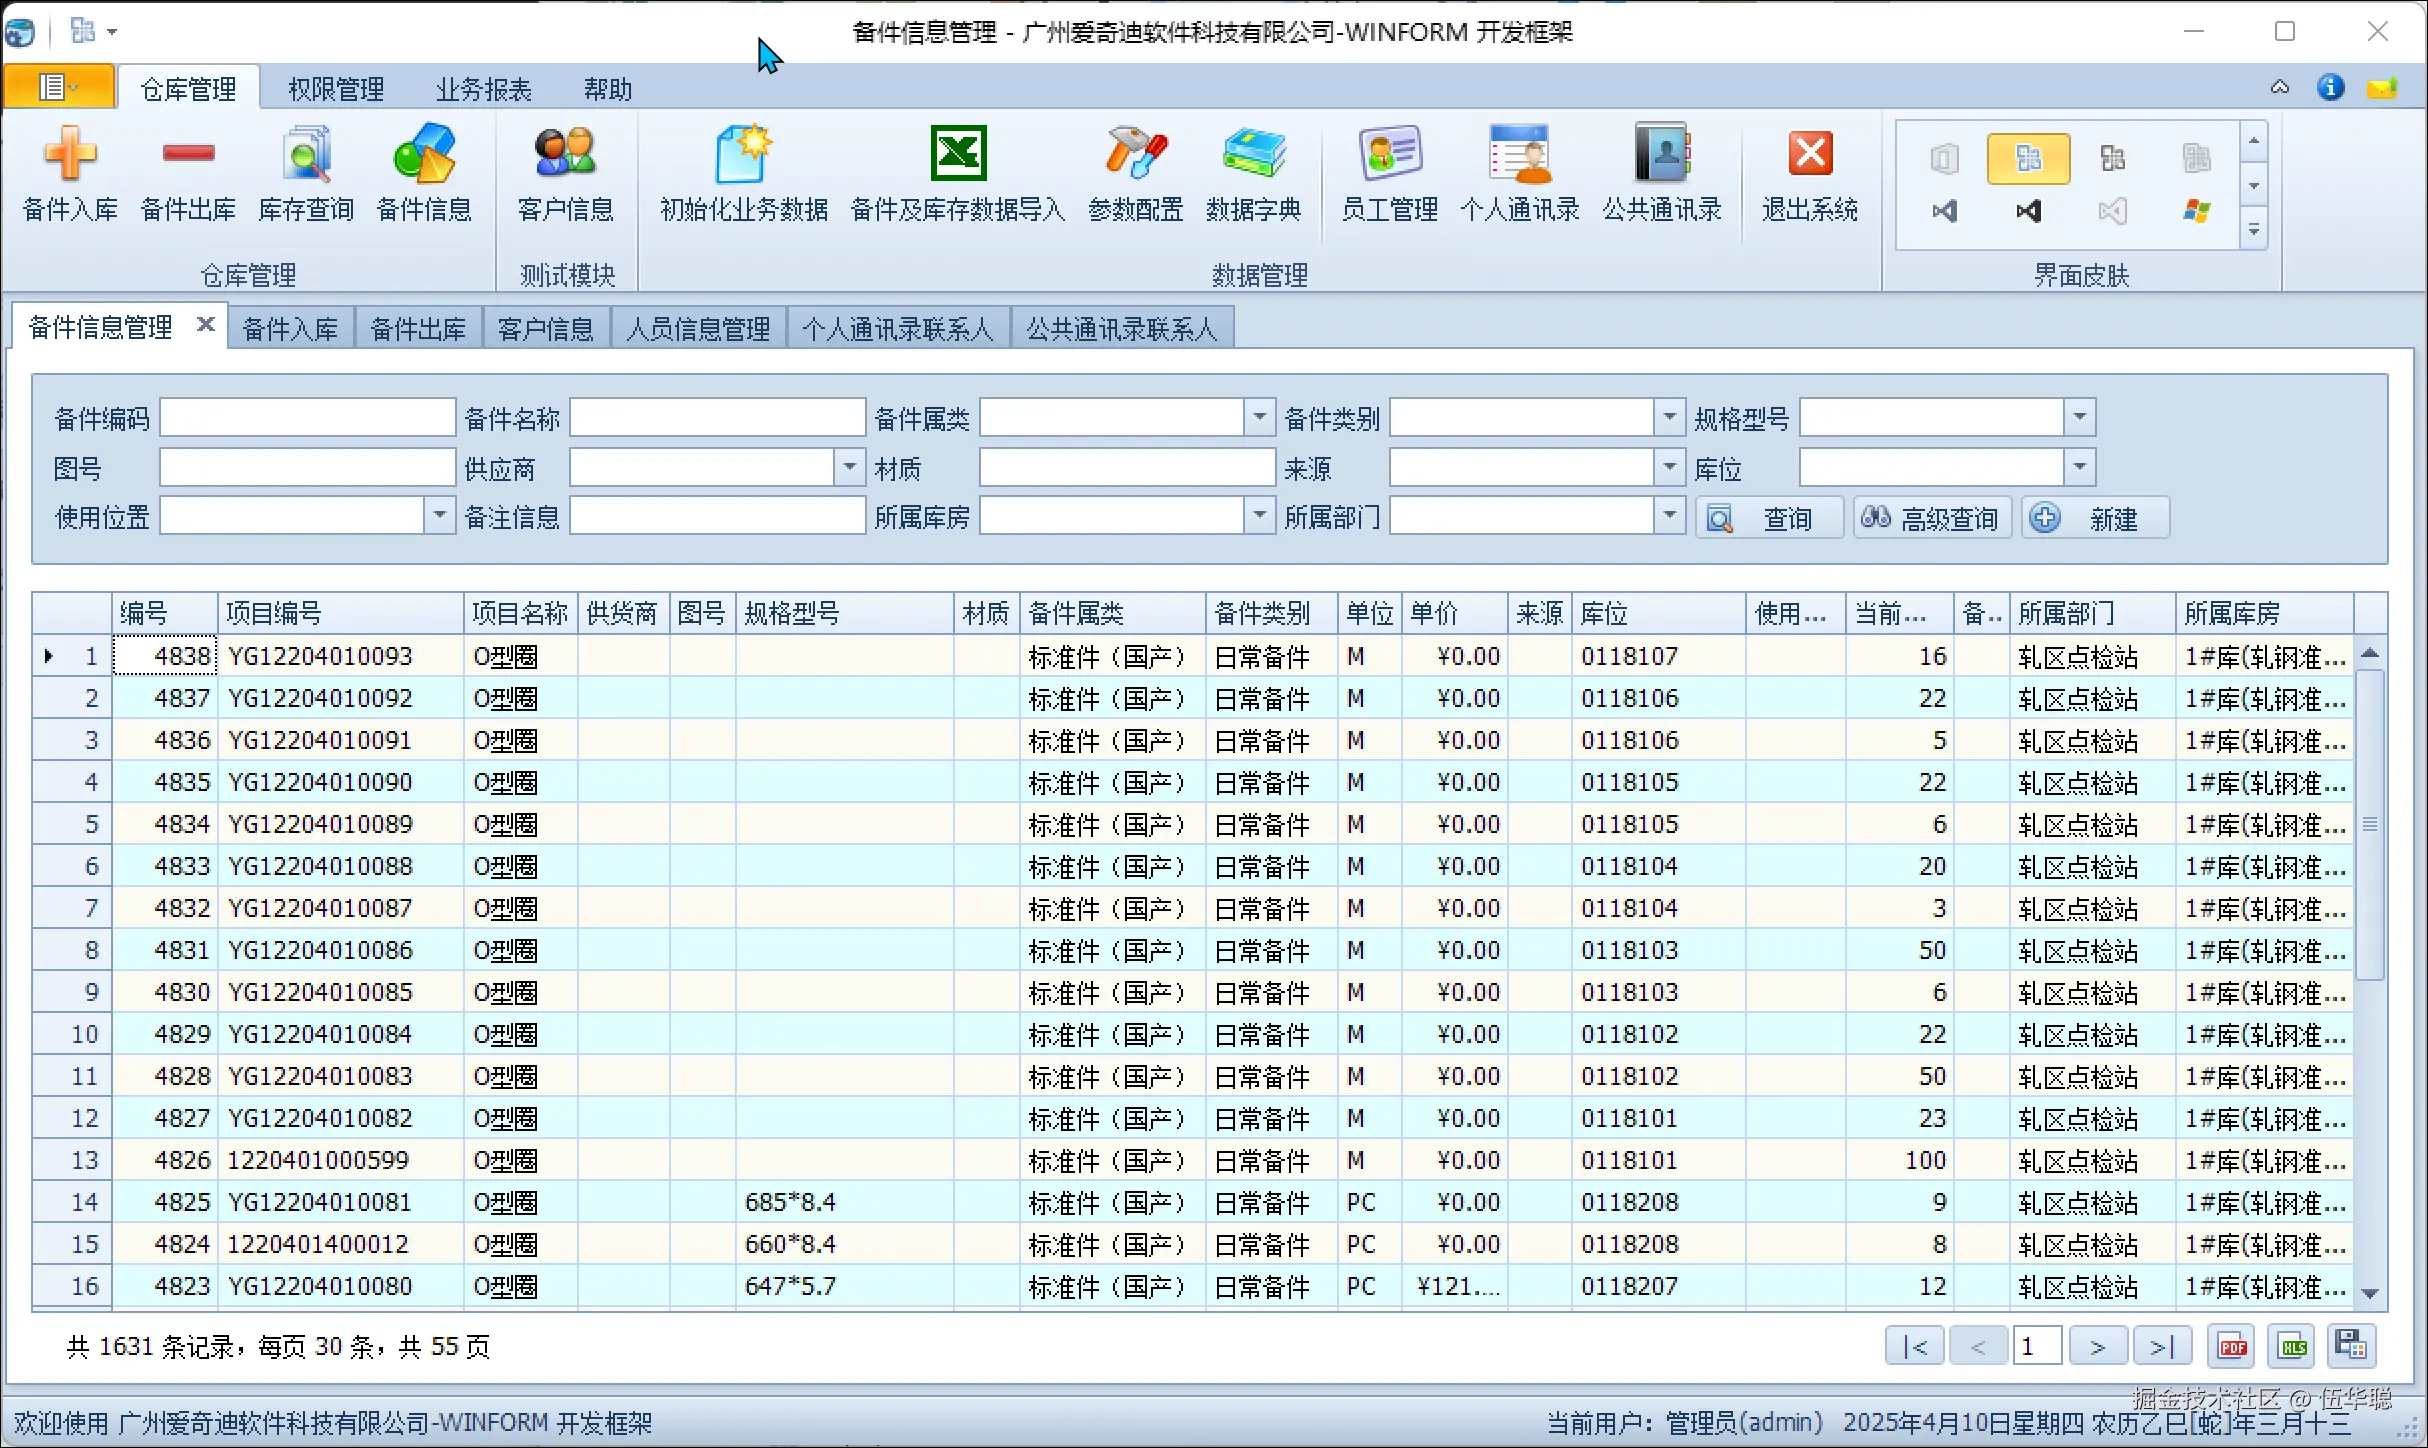The width and height of the screenshot is (2428, 1448).
Task: Select highlighted skin thumbnail in 界面皮肤 gallery
Action: [x=2028, y=159]
